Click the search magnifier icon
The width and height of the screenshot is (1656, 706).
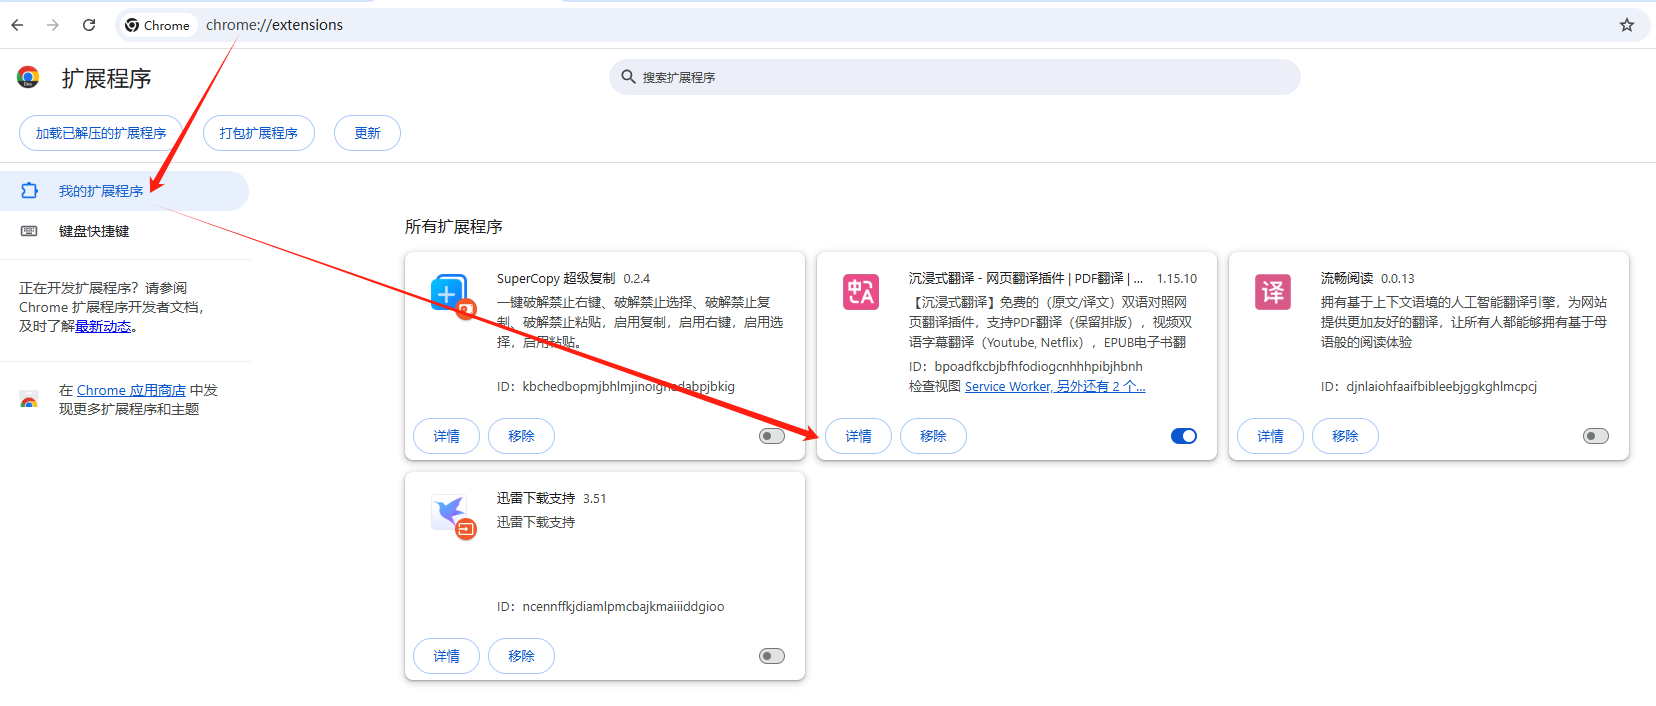point(628,76)
